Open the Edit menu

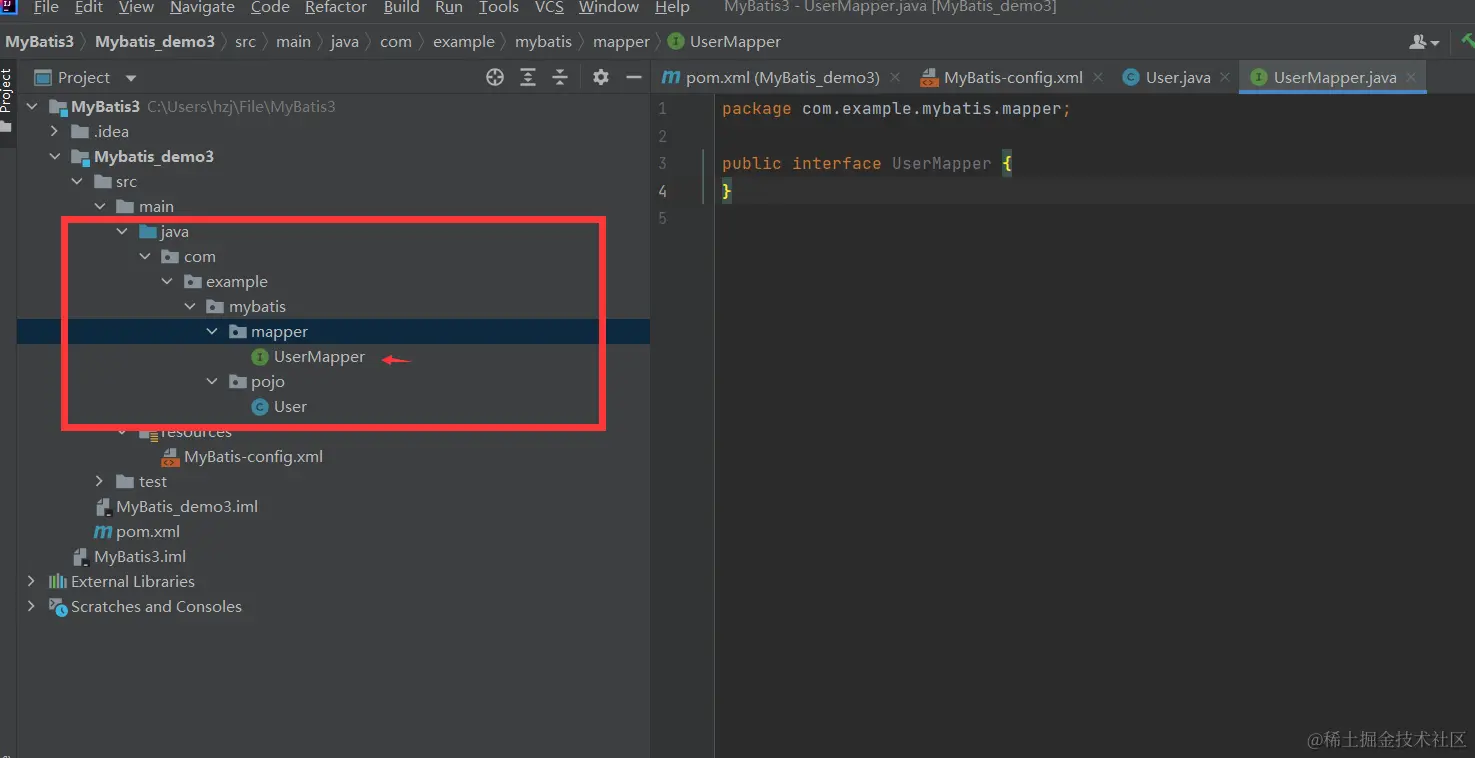[x=89, y=7]
